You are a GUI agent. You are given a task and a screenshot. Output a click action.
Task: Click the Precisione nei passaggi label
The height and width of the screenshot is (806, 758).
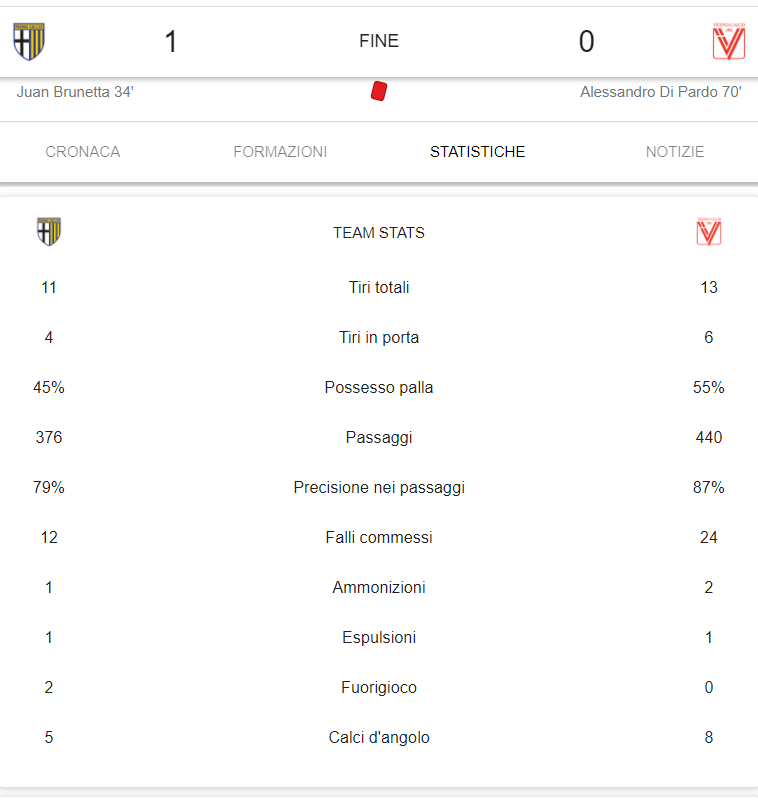[379, 487]
